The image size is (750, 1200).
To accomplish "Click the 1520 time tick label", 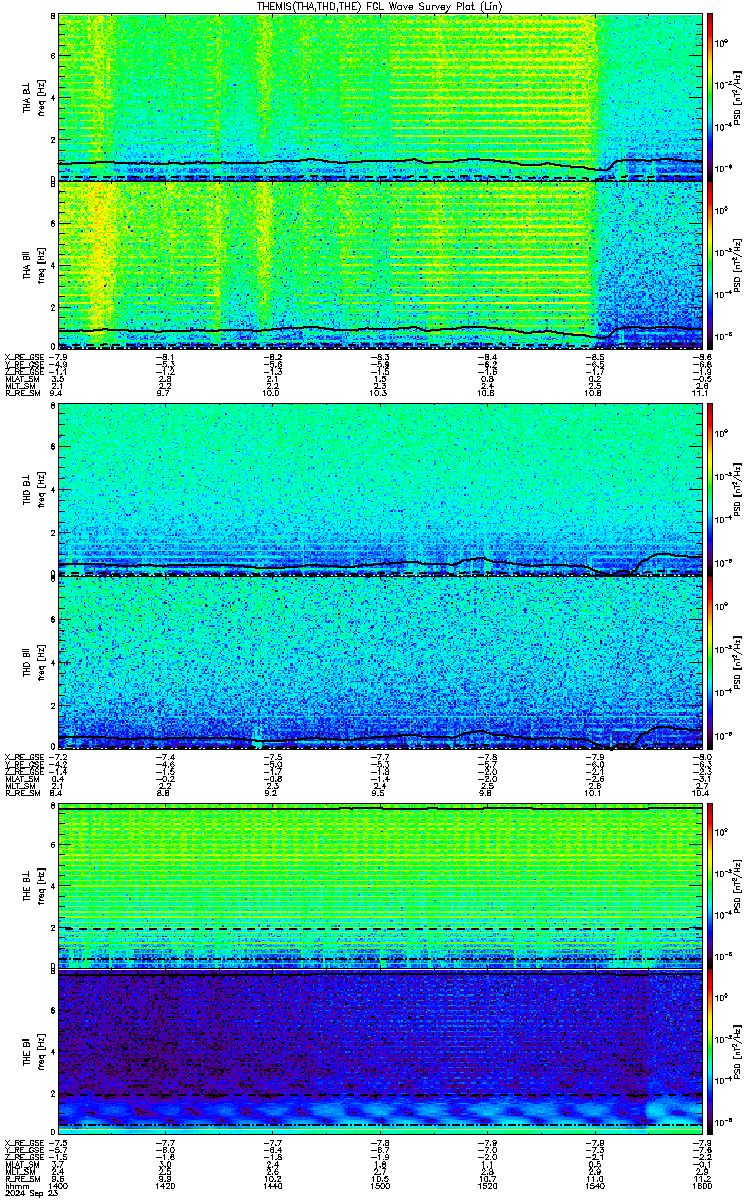I will 488,1186.
